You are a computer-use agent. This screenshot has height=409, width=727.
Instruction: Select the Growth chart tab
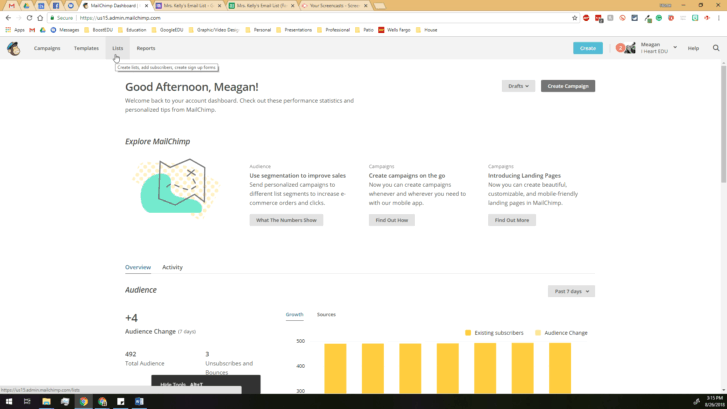click(294, 314)
